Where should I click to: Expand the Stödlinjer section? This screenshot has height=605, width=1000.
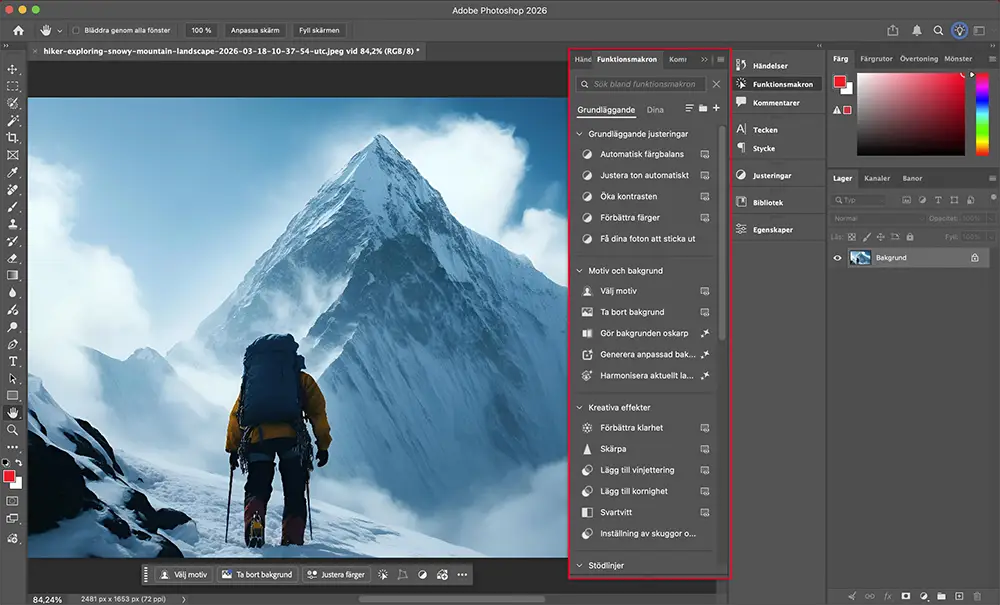(579, 566)
